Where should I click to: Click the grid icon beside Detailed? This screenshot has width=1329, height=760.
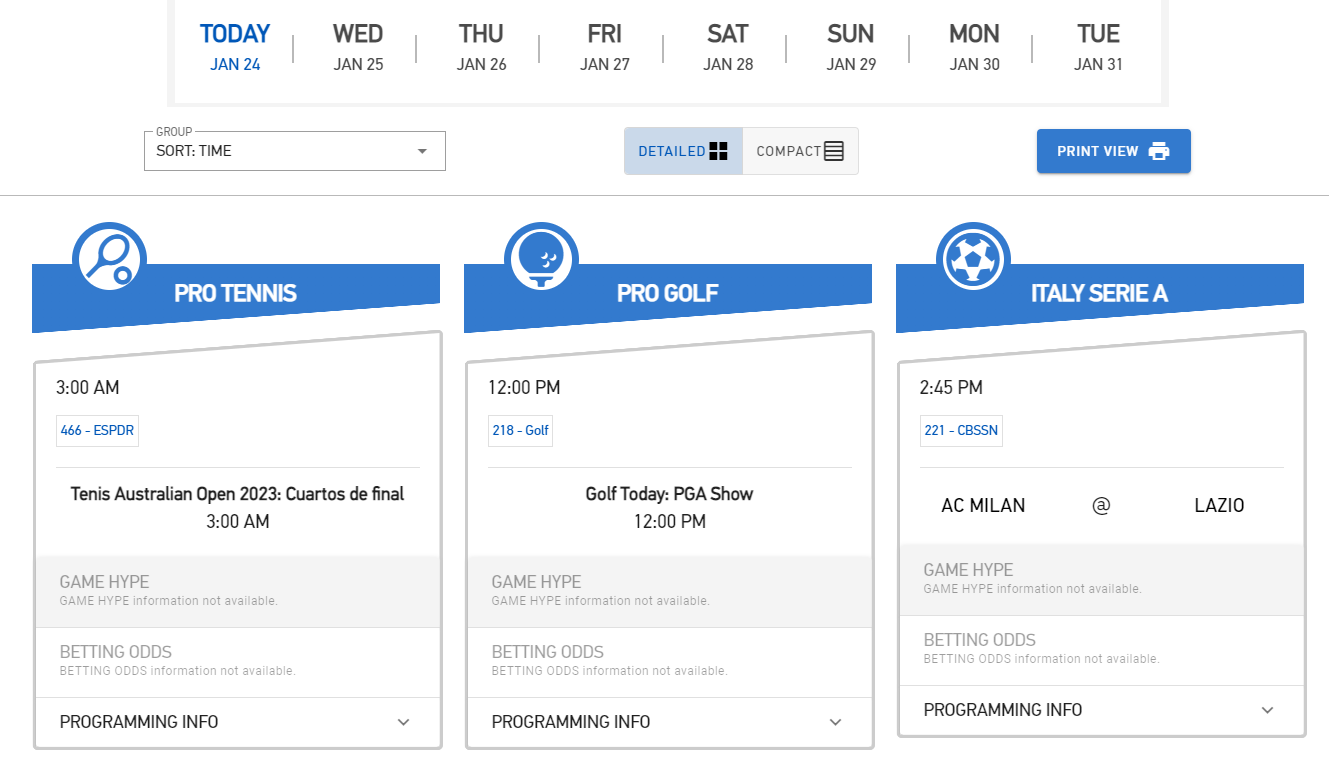point(718,151)
